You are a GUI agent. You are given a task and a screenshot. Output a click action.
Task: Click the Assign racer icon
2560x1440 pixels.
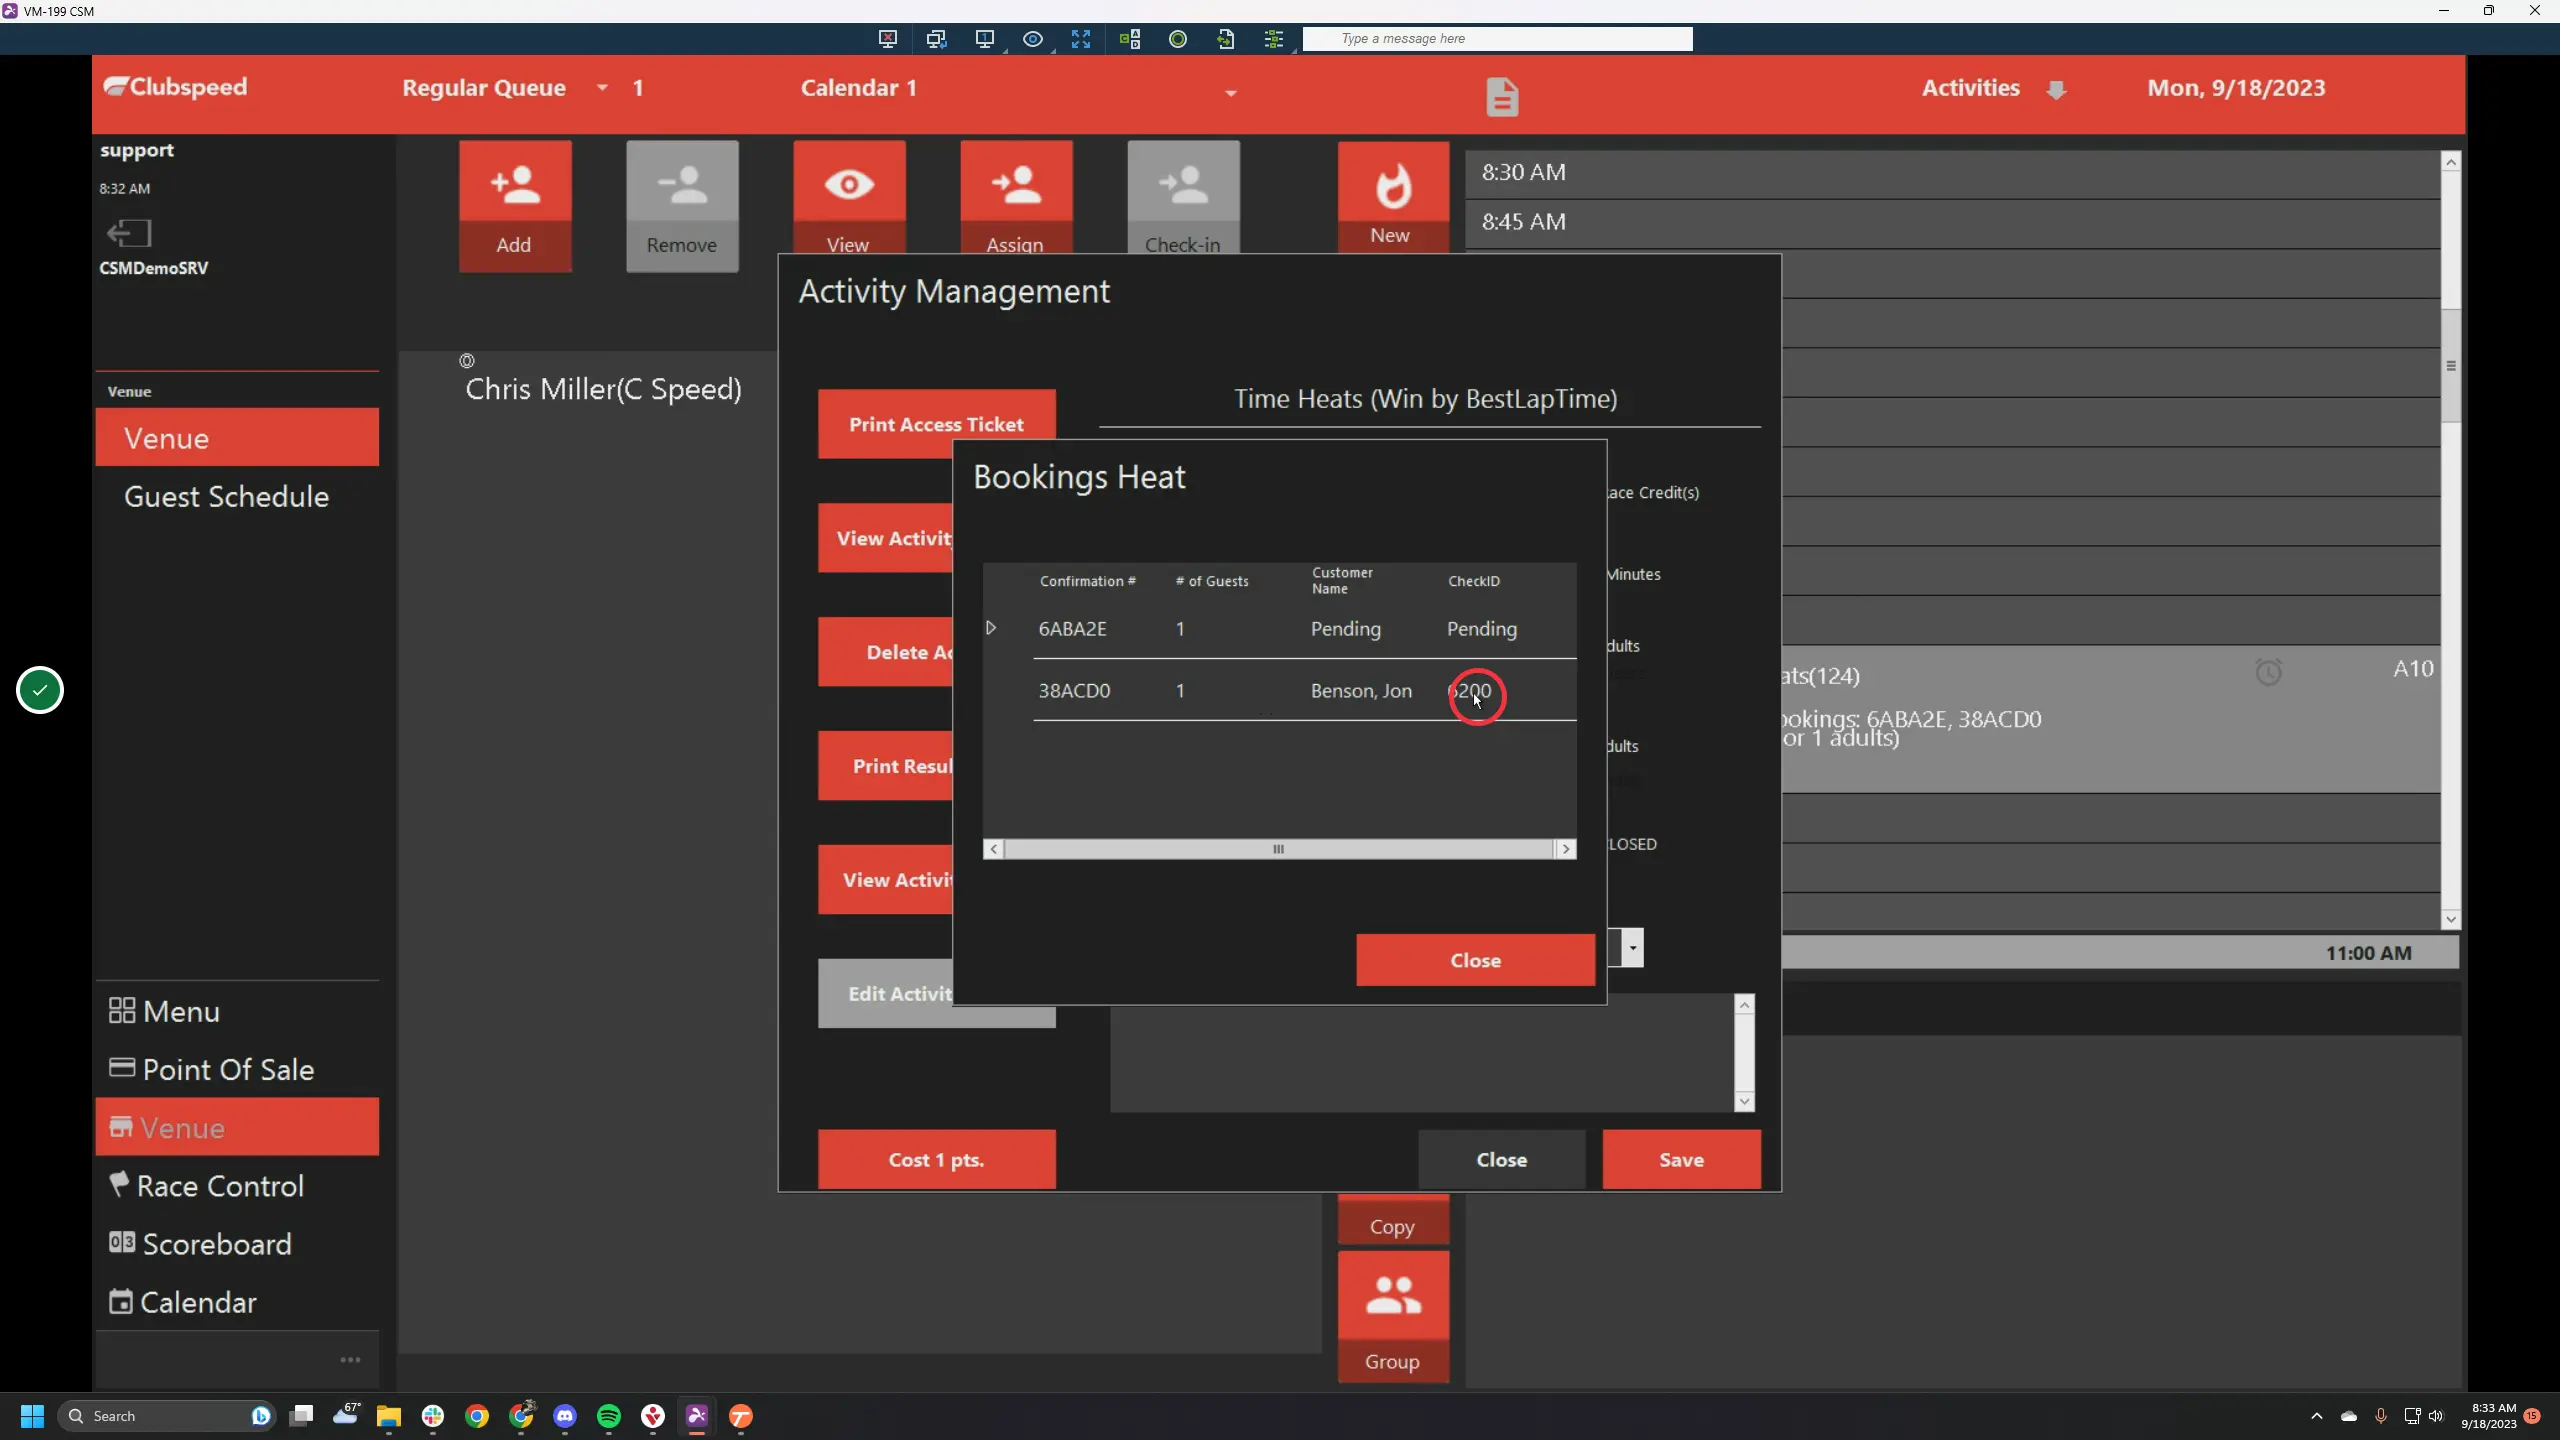[1016, 197]
